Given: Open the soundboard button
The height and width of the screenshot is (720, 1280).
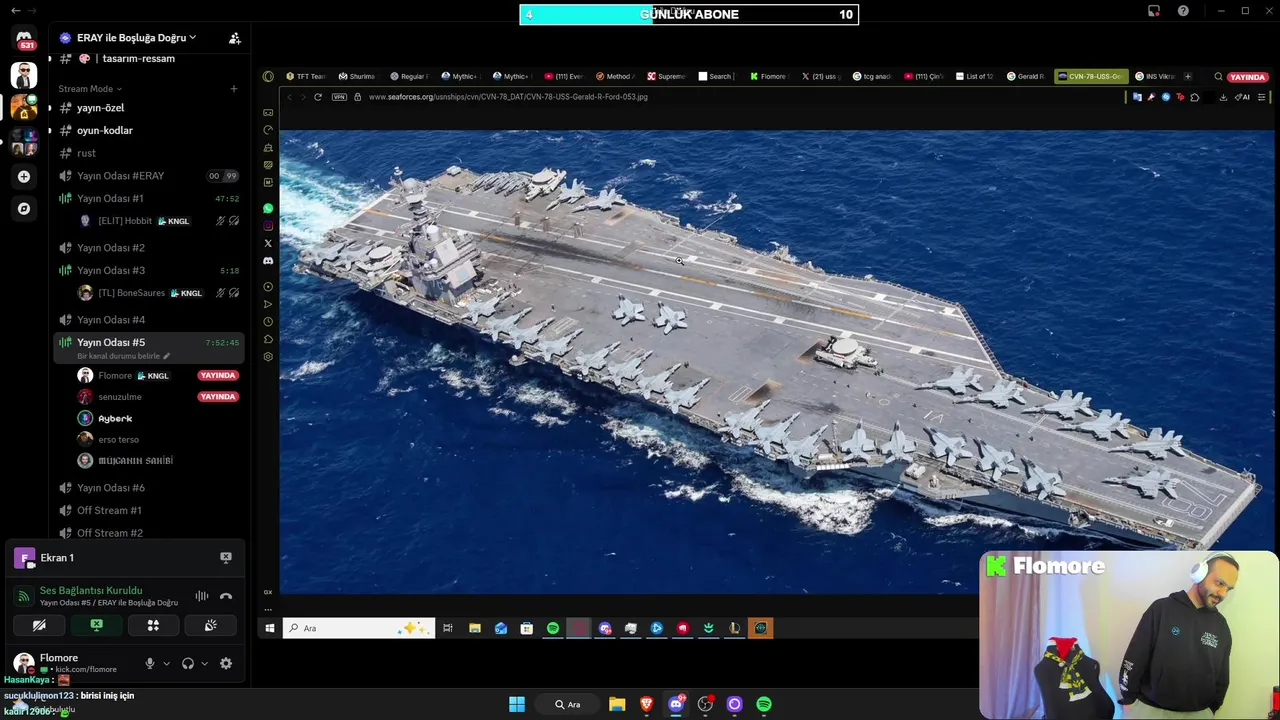Looking at the screenshot, I should [x=210, y=626].
